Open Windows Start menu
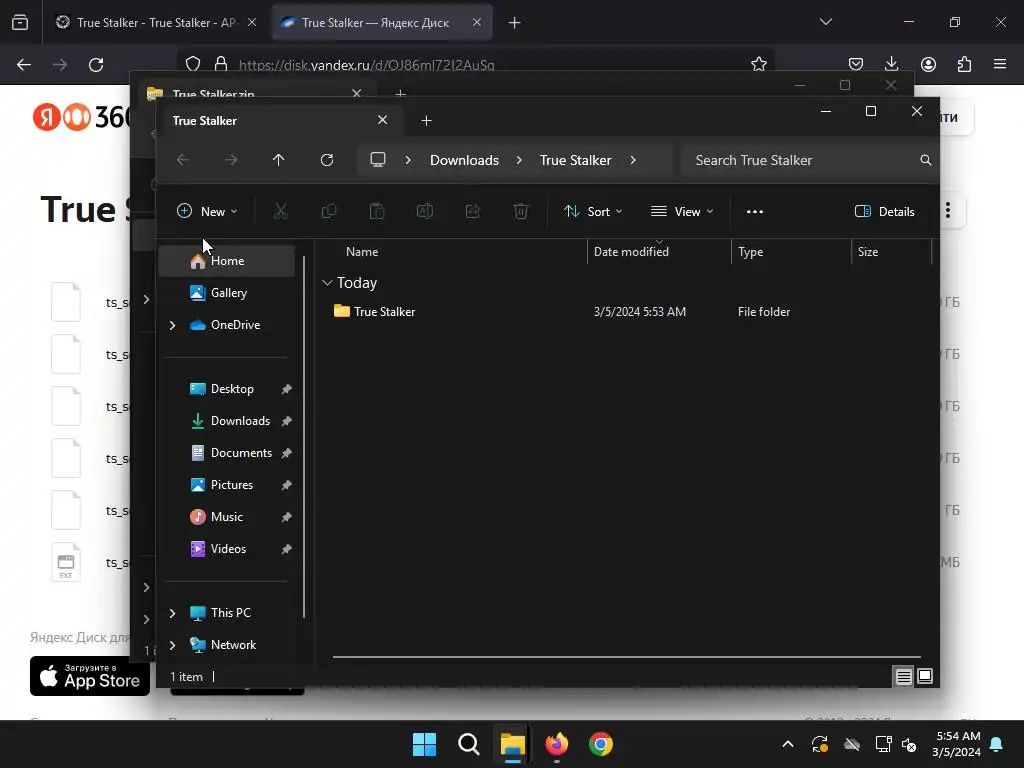This screenshot has height=768, width=1024. click(x=424, y=744)
